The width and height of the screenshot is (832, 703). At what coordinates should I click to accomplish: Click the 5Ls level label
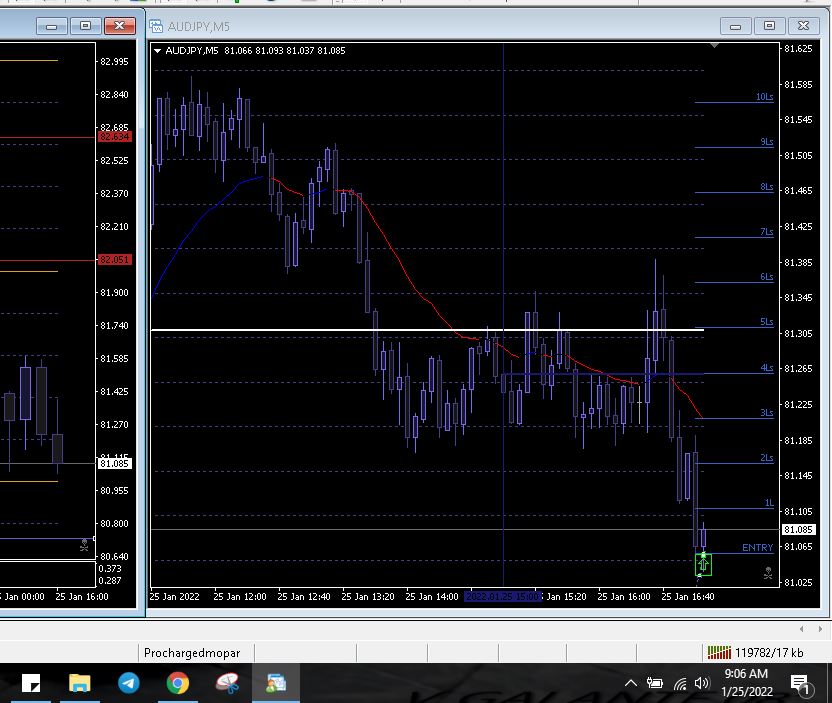(x=767, y=322)
